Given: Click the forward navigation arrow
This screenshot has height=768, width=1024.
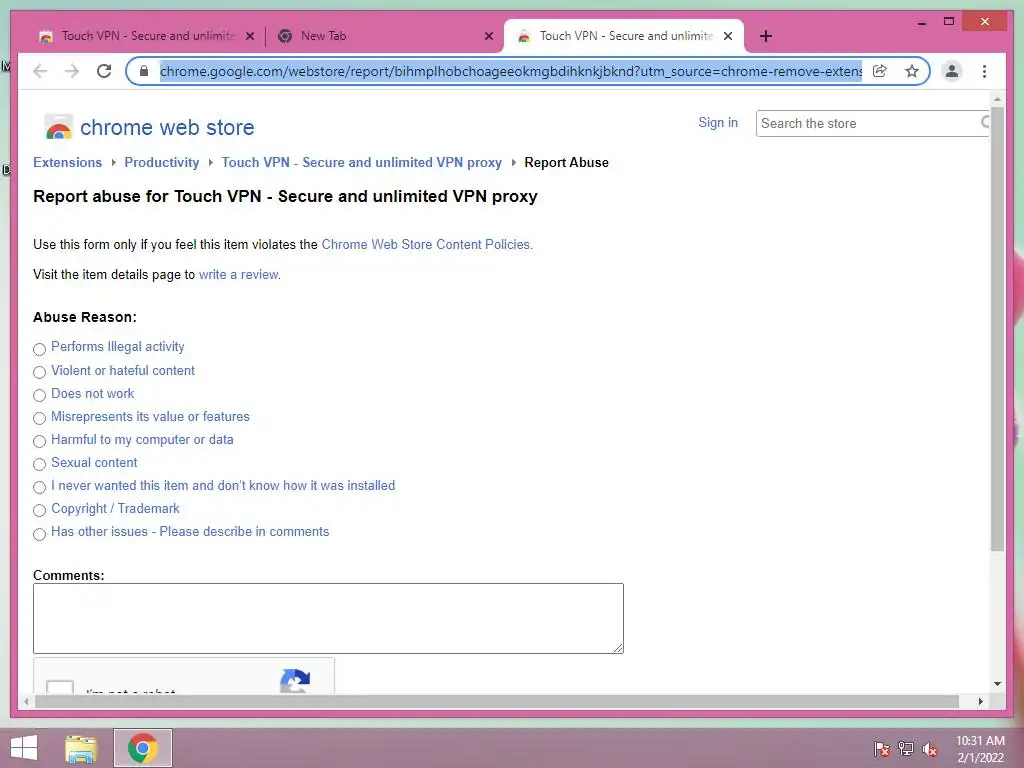Looking at the screenshot, I should (x=72, y=71).
